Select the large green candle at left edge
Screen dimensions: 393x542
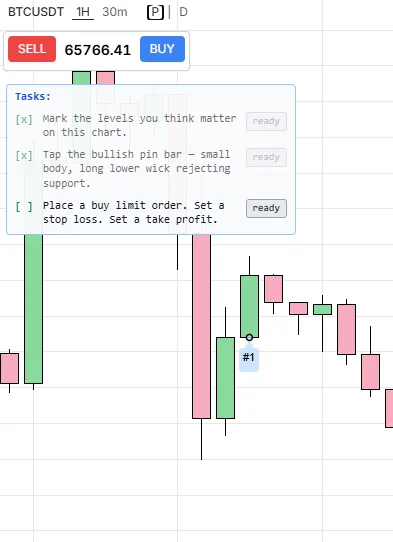(x=34, y=309)
